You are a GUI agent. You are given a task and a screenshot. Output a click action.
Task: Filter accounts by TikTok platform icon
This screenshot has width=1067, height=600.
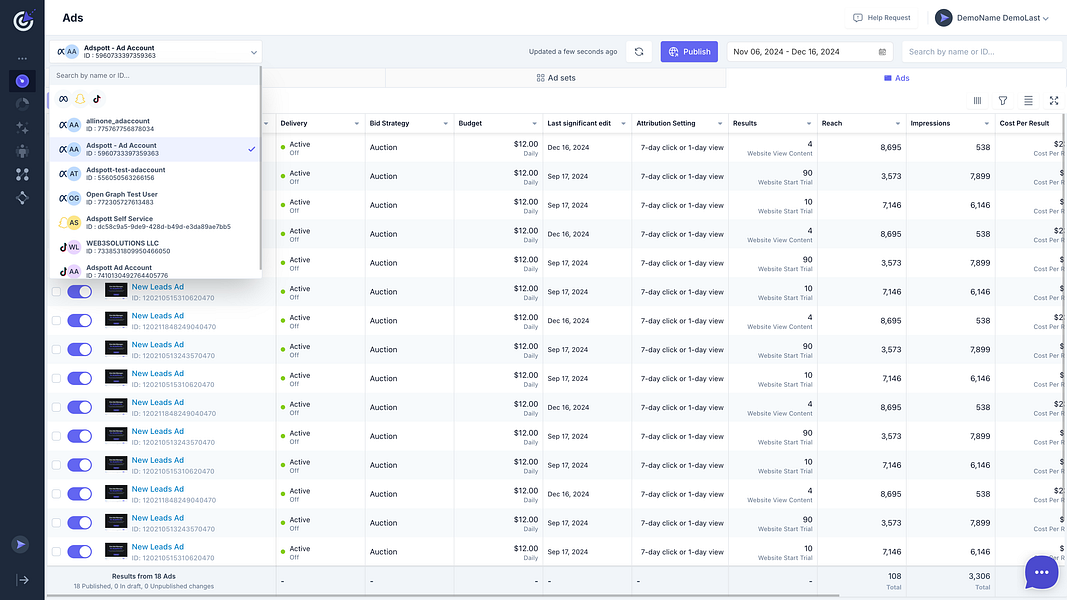(97, 99)
